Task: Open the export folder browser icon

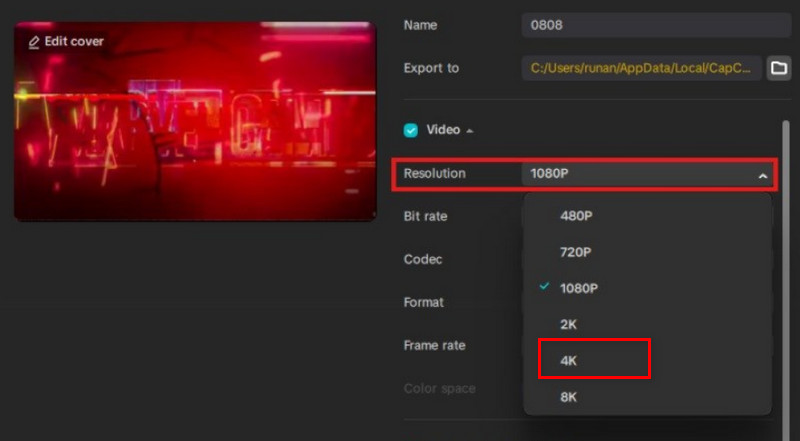Action: pyautogui.click(x=778, y=68)
